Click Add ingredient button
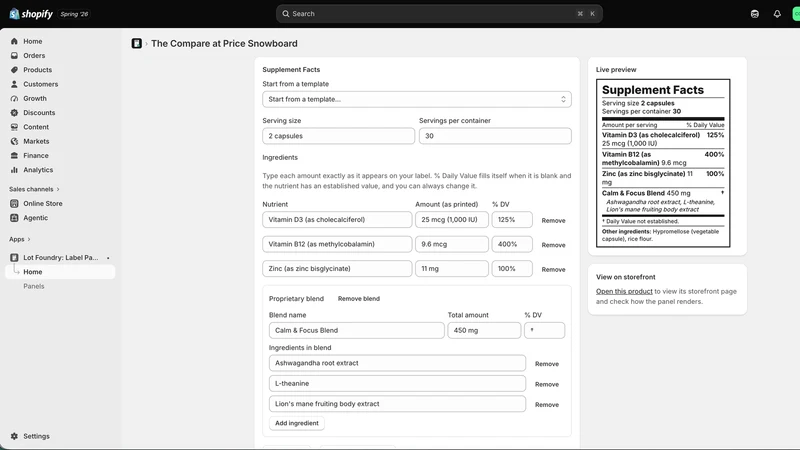This screenshot has width=800, height=450. tap(297, 423)
